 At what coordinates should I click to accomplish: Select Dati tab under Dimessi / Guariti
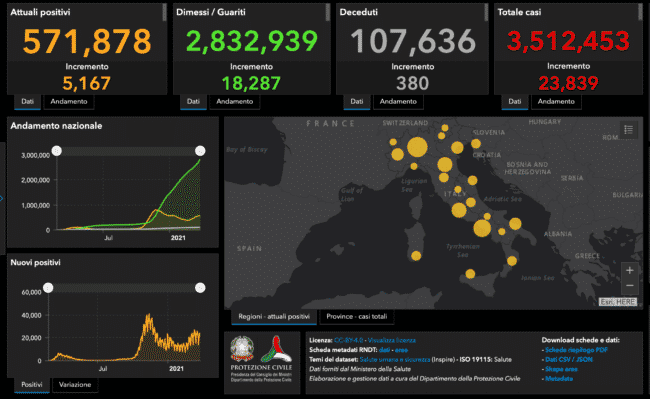pyautogui.click(x=193, y=102)
